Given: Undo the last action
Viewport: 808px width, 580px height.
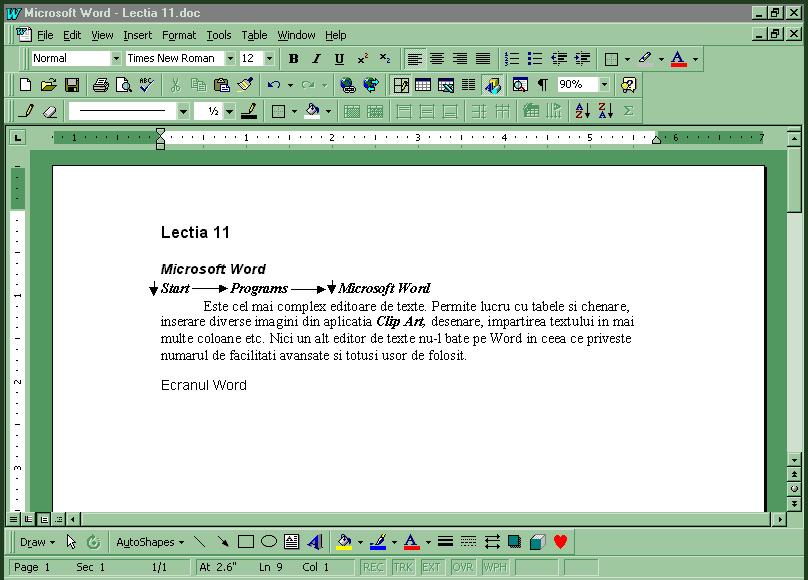Looking at the screenshot, I should point(274,84).
